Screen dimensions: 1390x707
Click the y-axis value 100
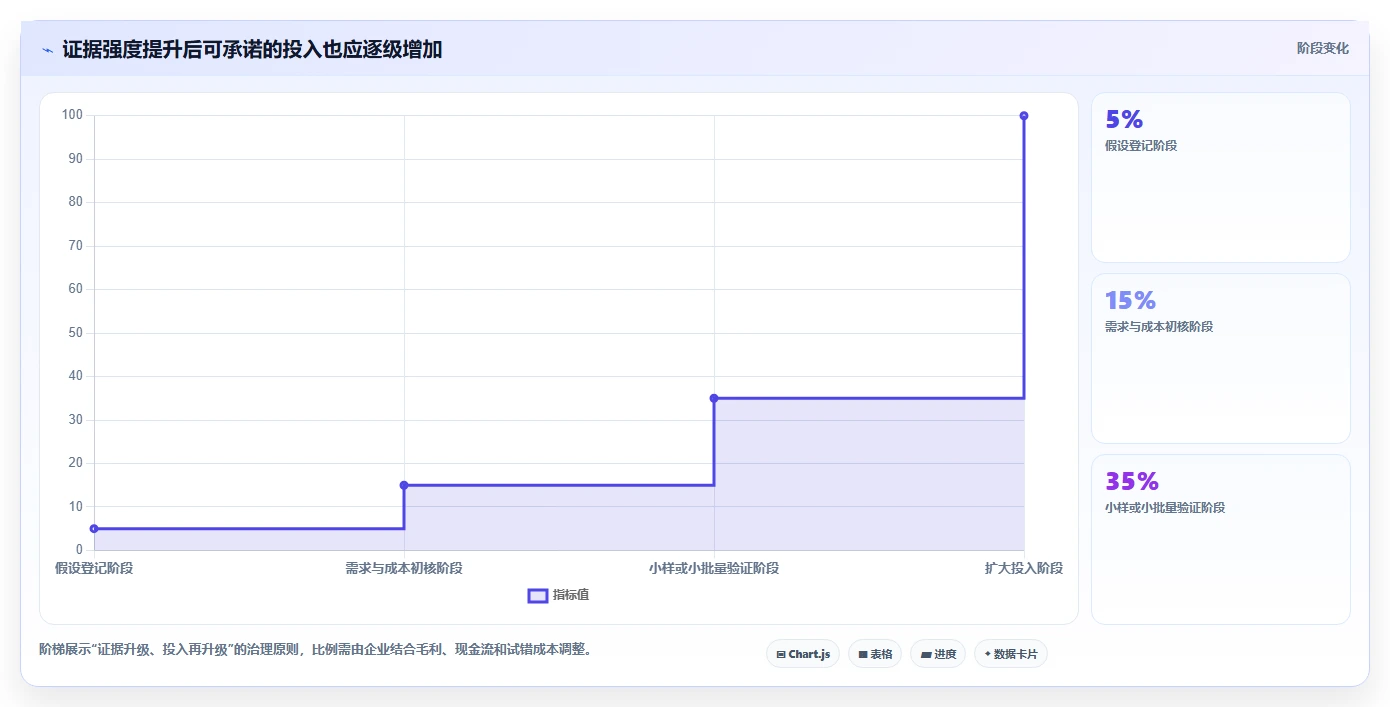72,115
